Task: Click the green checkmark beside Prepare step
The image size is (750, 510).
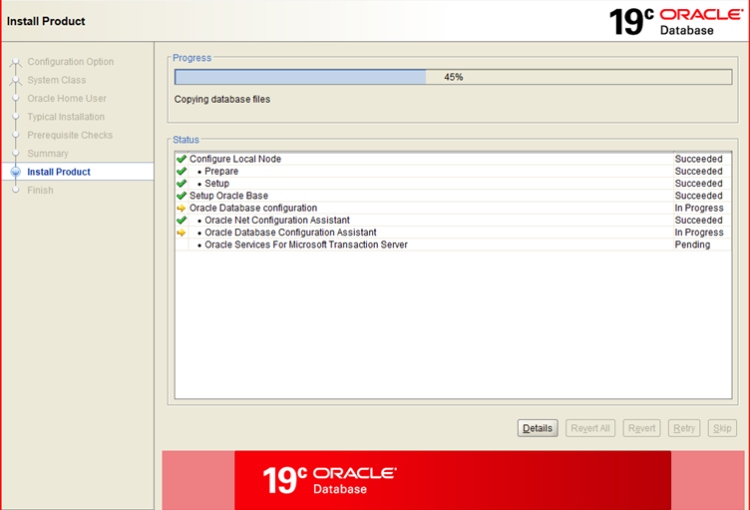Action: (181, 171)
